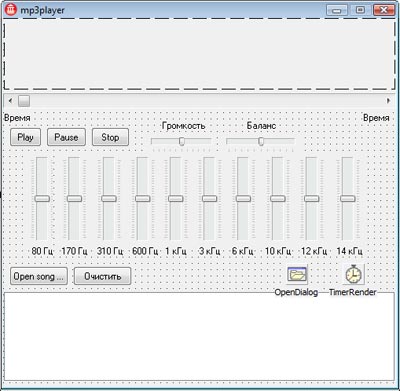Click the right arrow of the position scrollbar
Screen dimensions: 400x391
388,101
